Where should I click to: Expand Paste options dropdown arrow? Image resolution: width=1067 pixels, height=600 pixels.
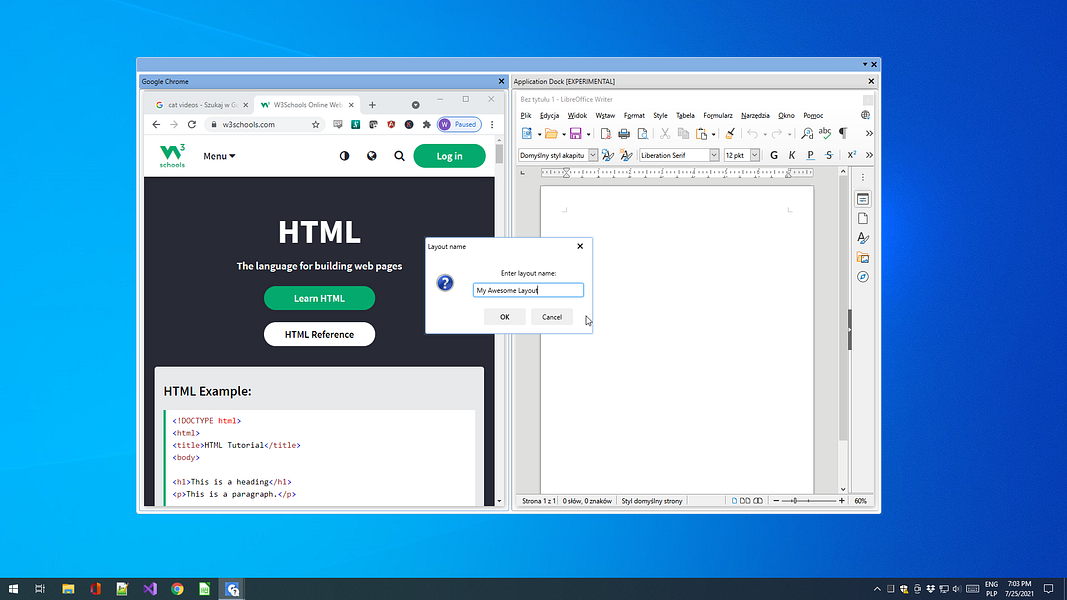[x=714, y=134]
